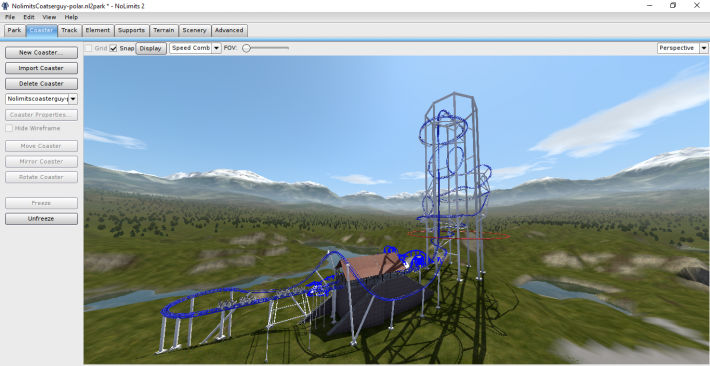
Task: Click the Freeze button
Action: click(x=41, y=203)
